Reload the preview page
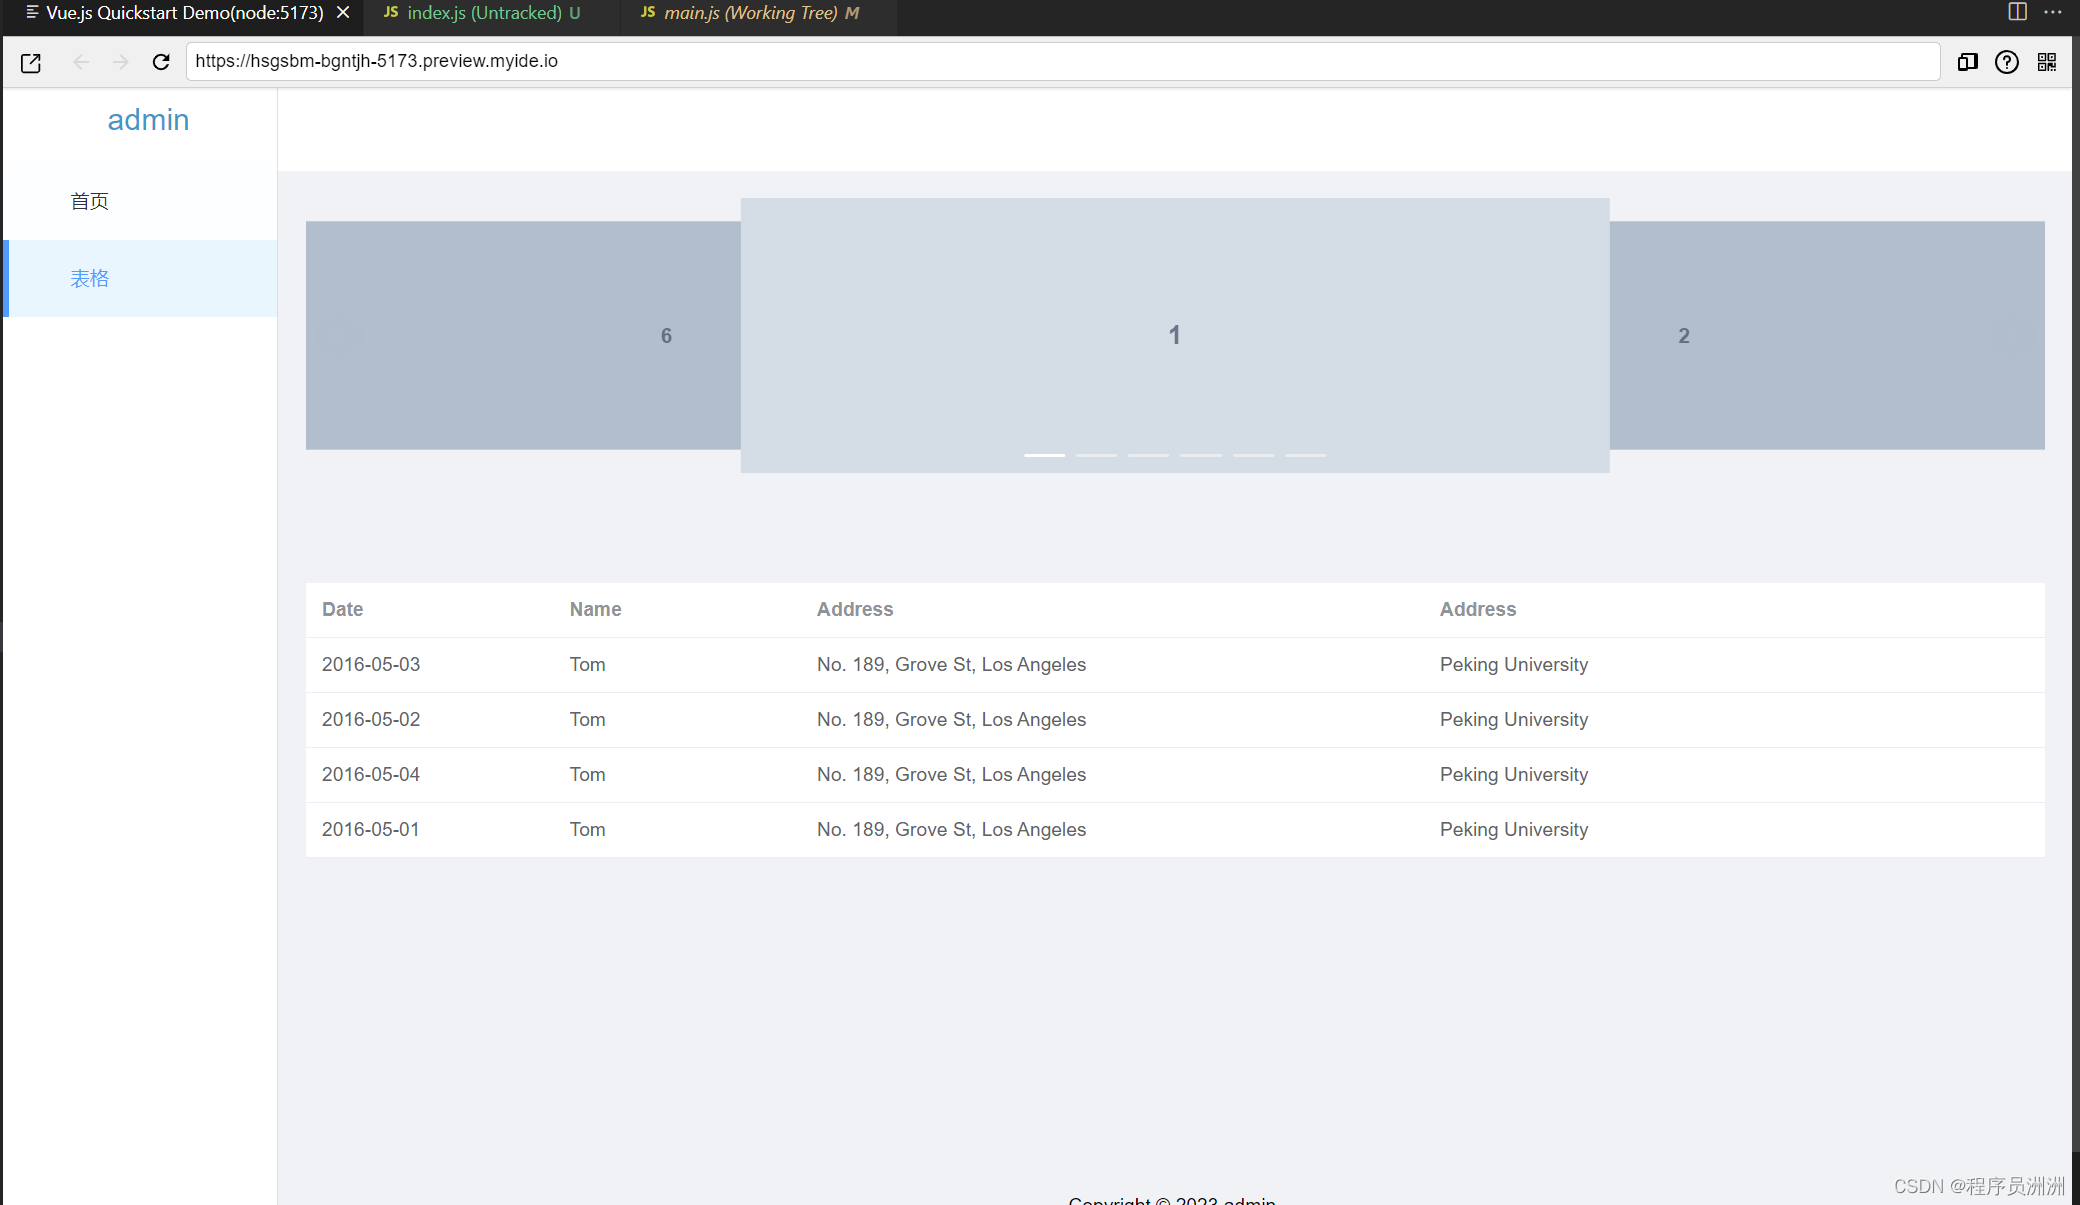 pyautogui.click(x=161, y=62)
